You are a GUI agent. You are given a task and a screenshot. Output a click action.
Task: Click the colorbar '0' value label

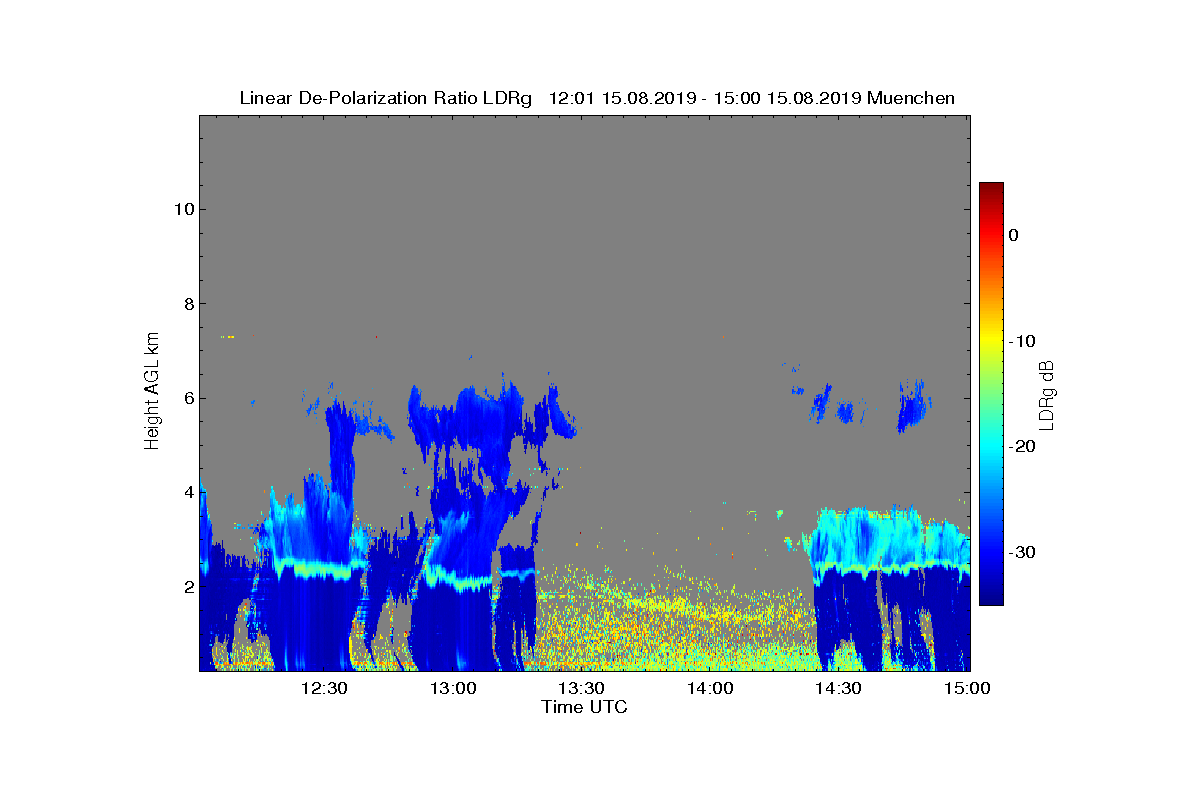point(1013,235)
